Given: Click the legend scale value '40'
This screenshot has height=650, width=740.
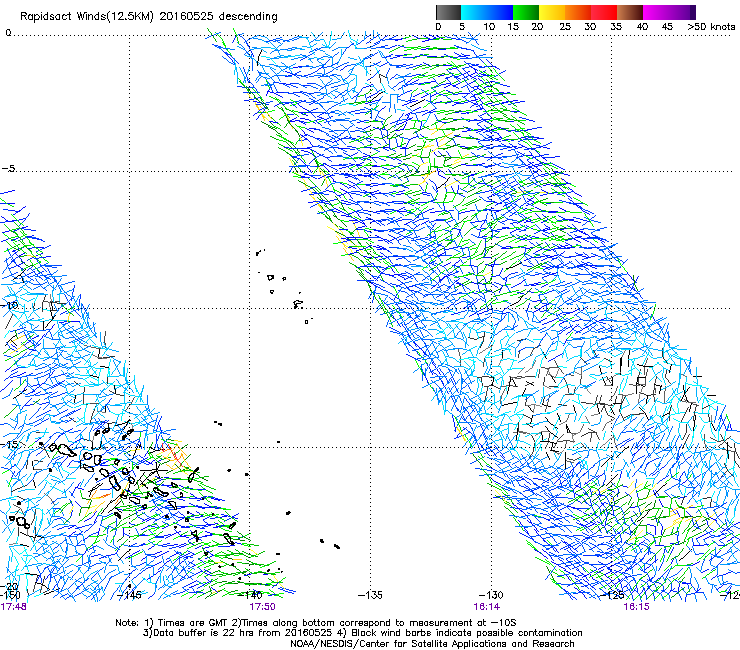Looking at the screenshot, I should pos(642,27).
